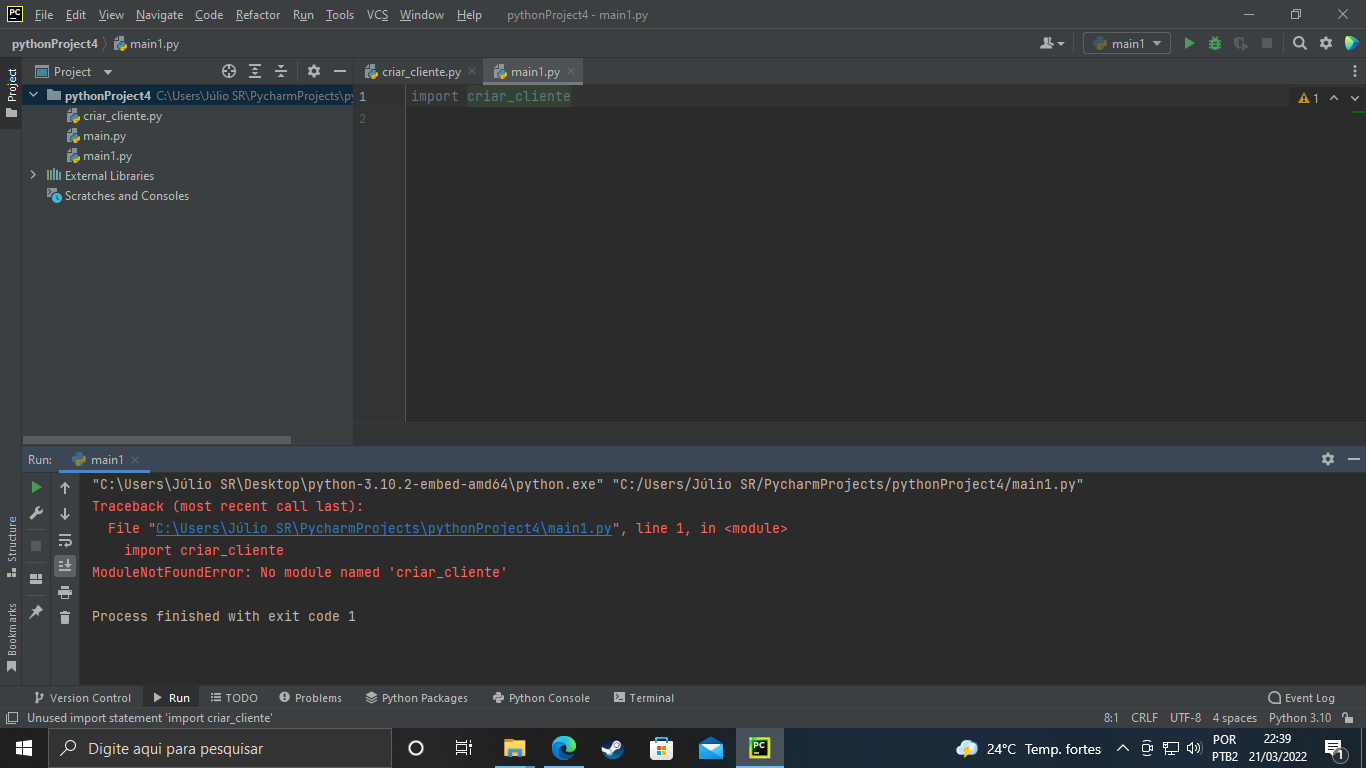
Task: Open Microsoft Edge from the taskbar
Action: pyautogui.click(x=564, y=748)
